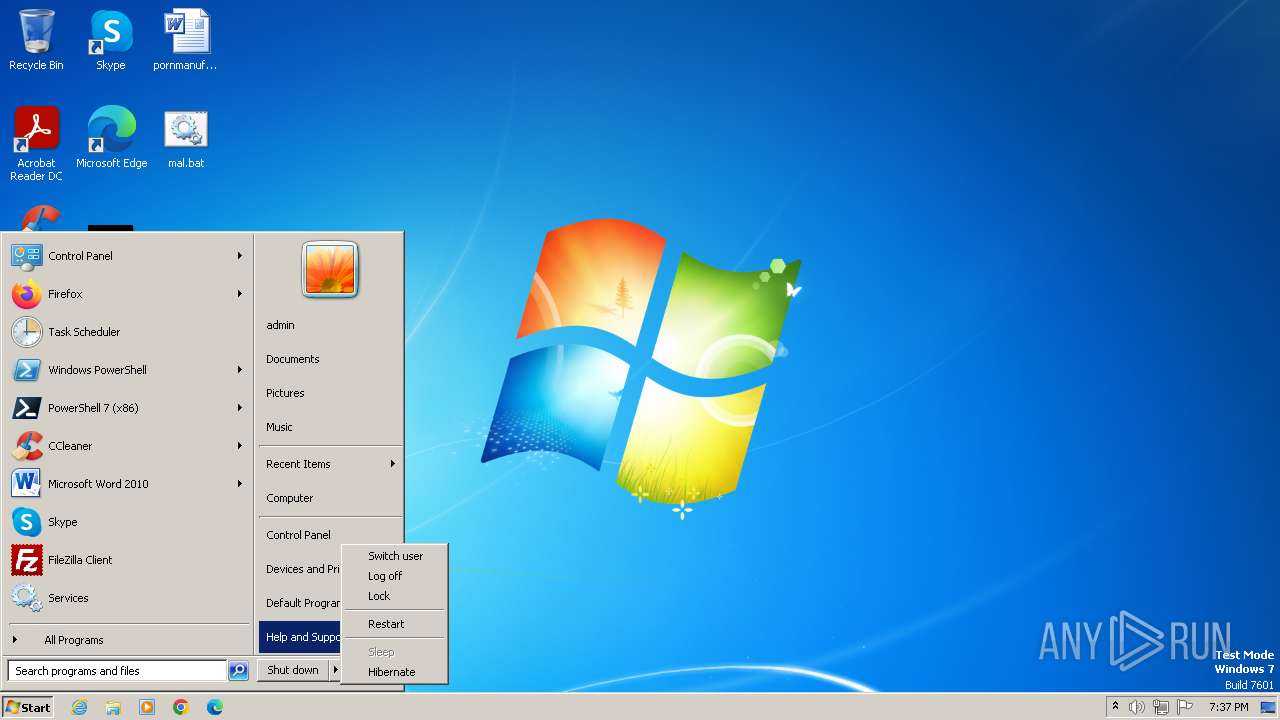Image resolution: width=1280 pixels, height=720 pixels.
Task: Click Control Panel icon in Start menu
Action: click(x=27, y=256)
